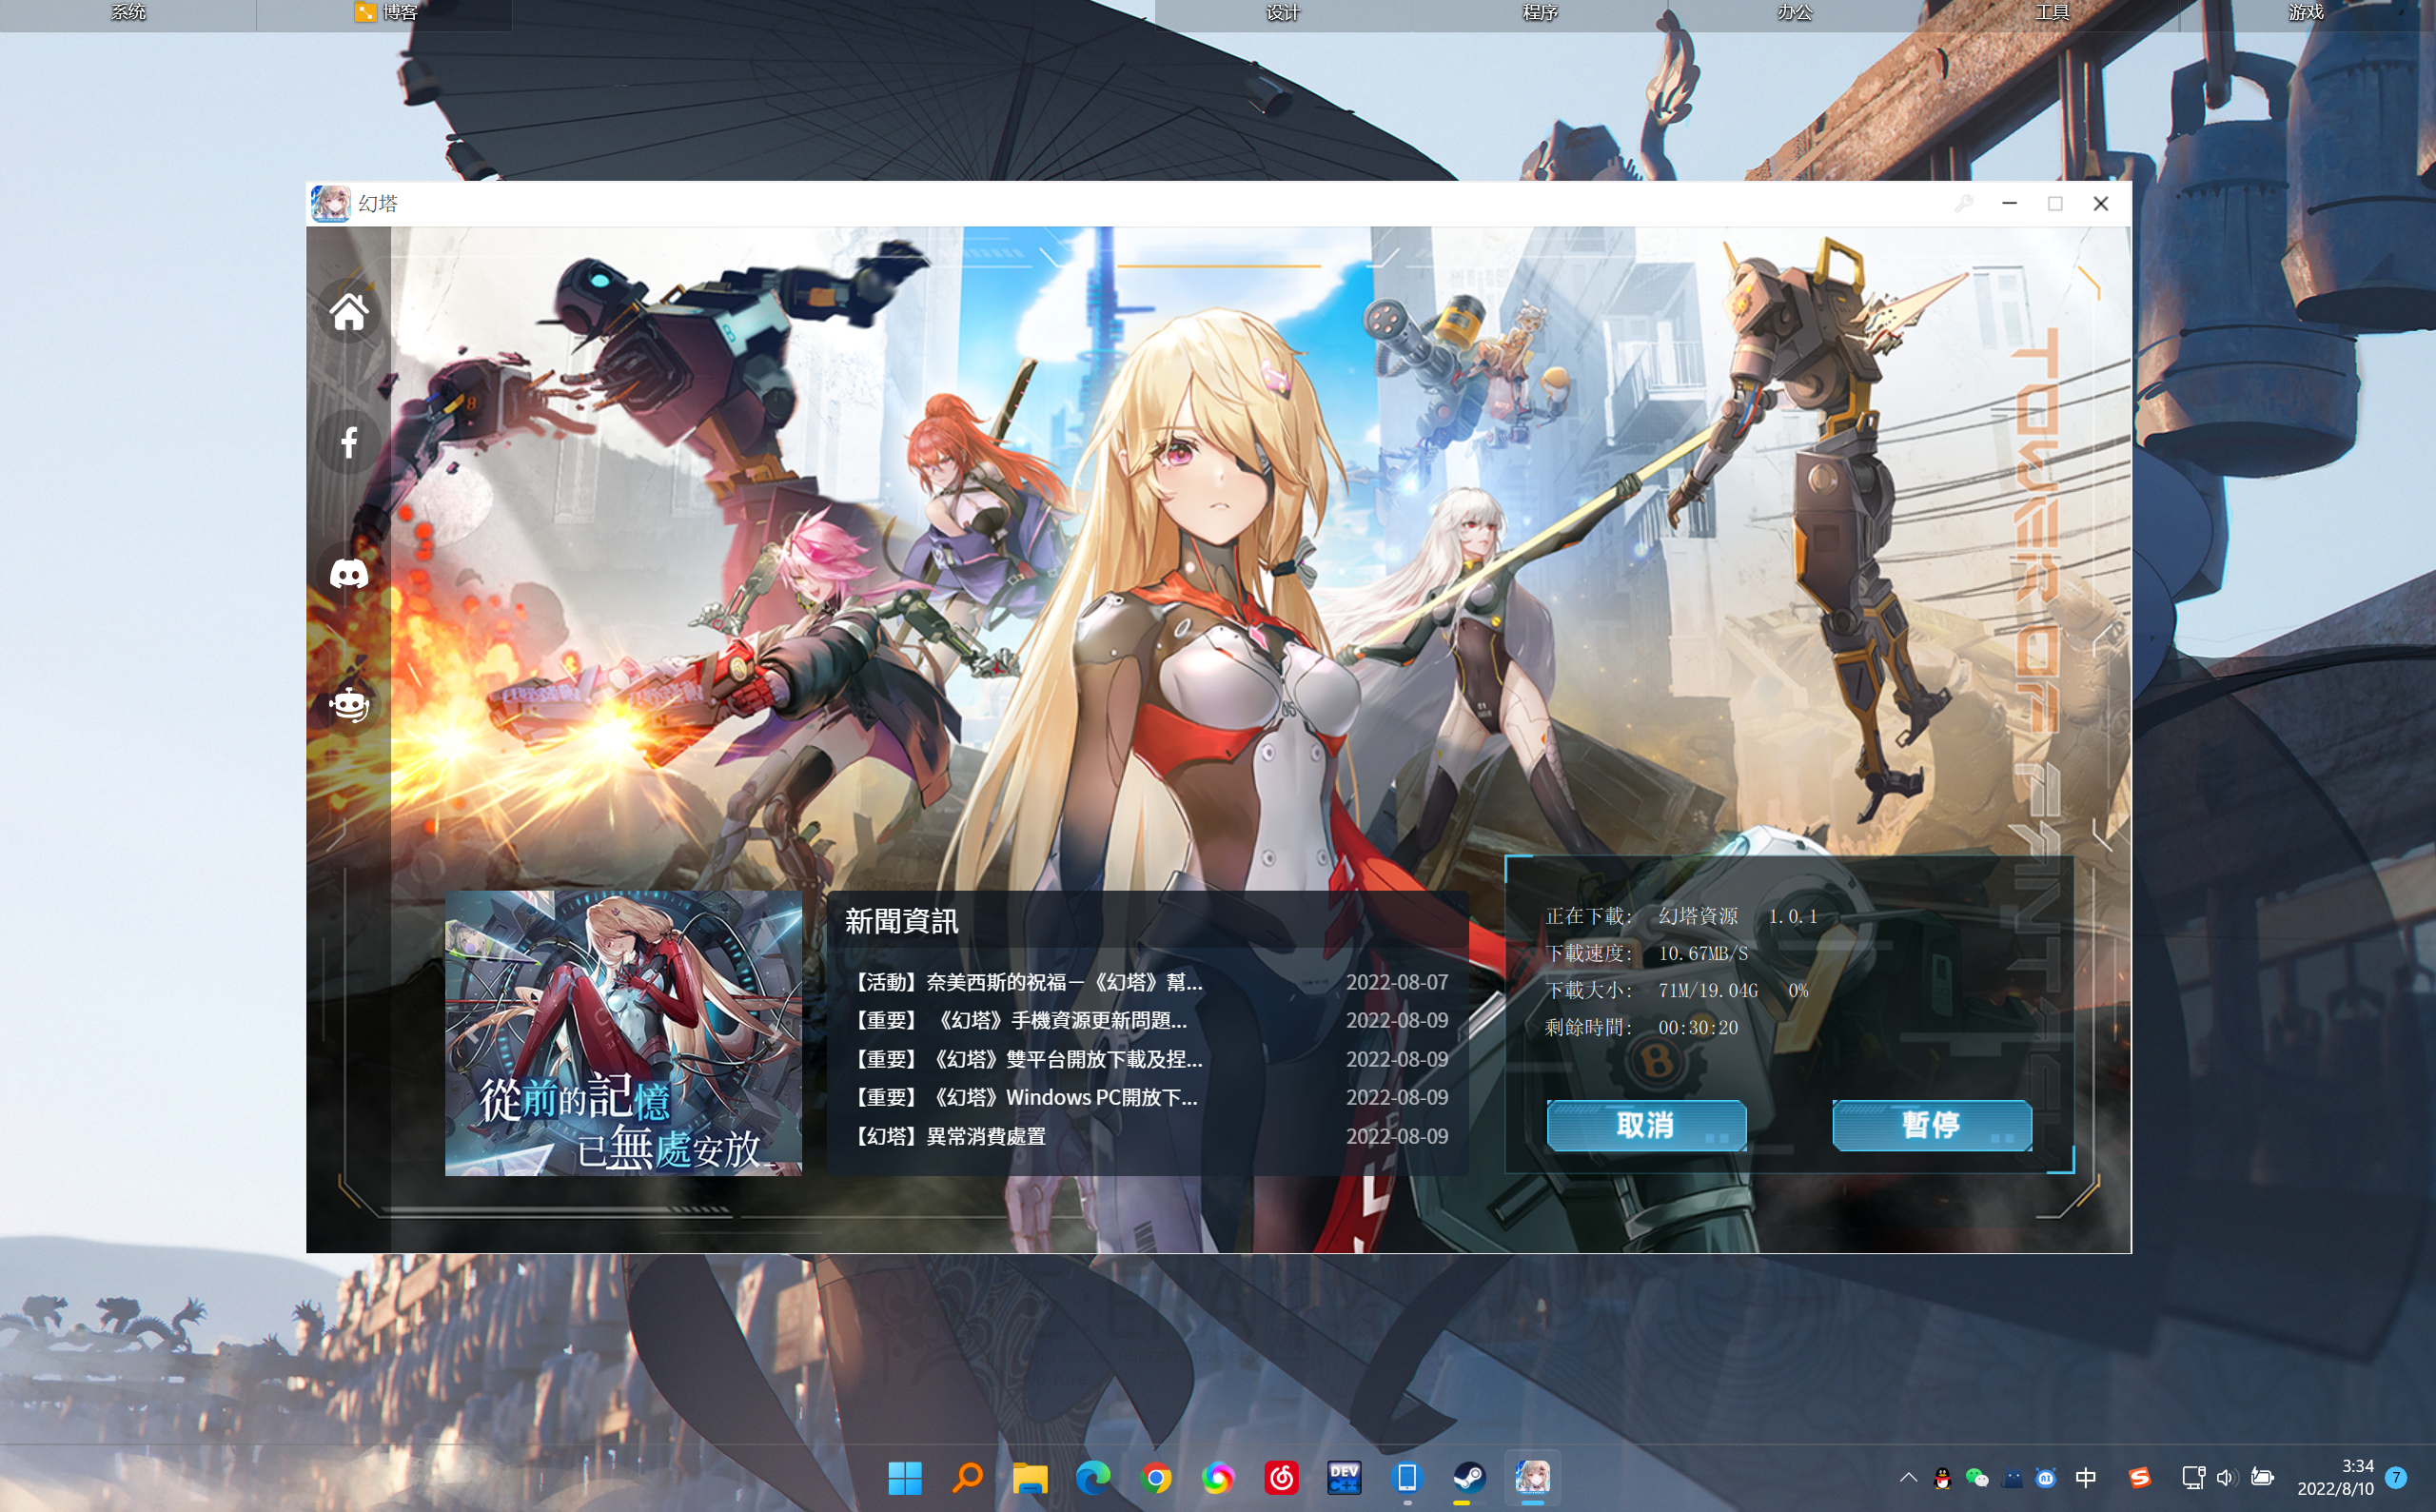Image resolution: width=2436 pixels, height=1512 pixels.
Task: Cancel the download with 取消 button
Action: click(1646, 1125)
